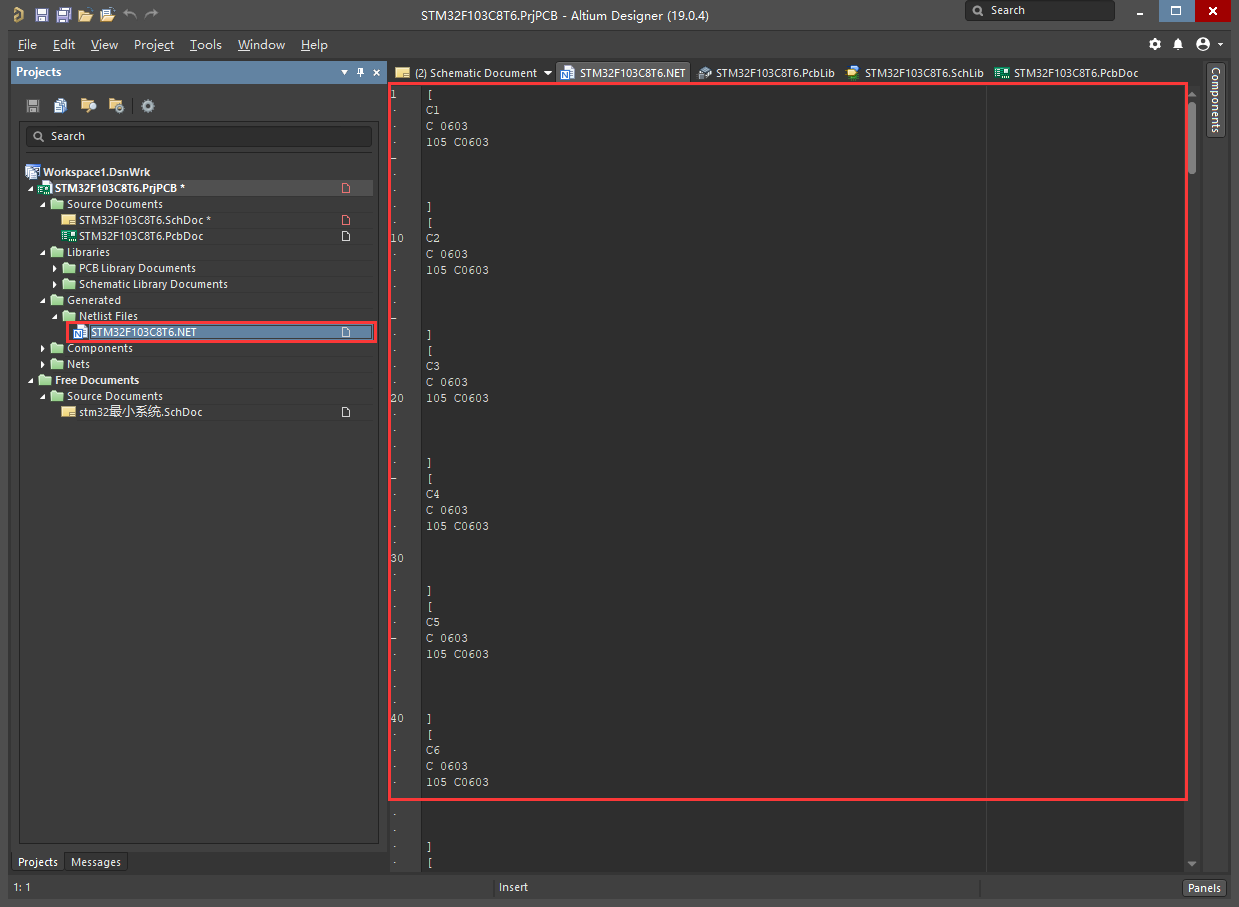The width and height of the screenshot is (1239, 907).
Task: Switch to the Messages panel tab
Action: click(96, 862)
